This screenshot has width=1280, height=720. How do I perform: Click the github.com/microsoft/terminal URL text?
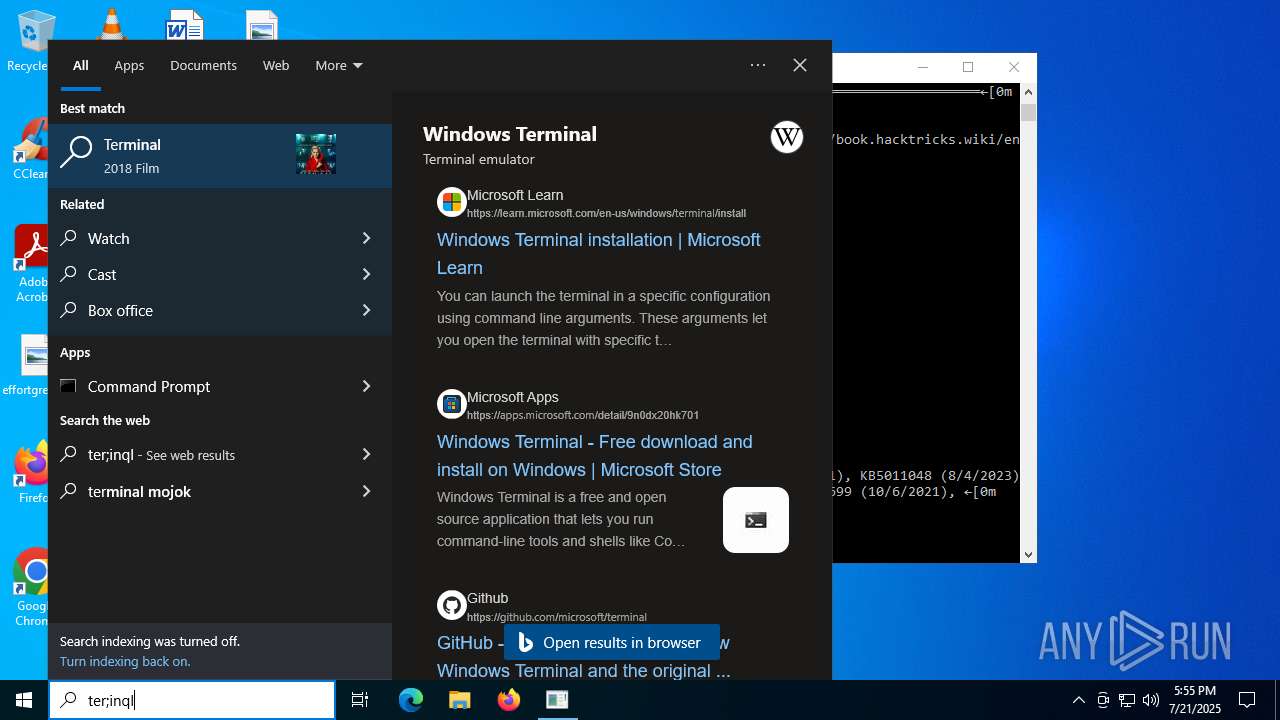[x=557, y=617]
